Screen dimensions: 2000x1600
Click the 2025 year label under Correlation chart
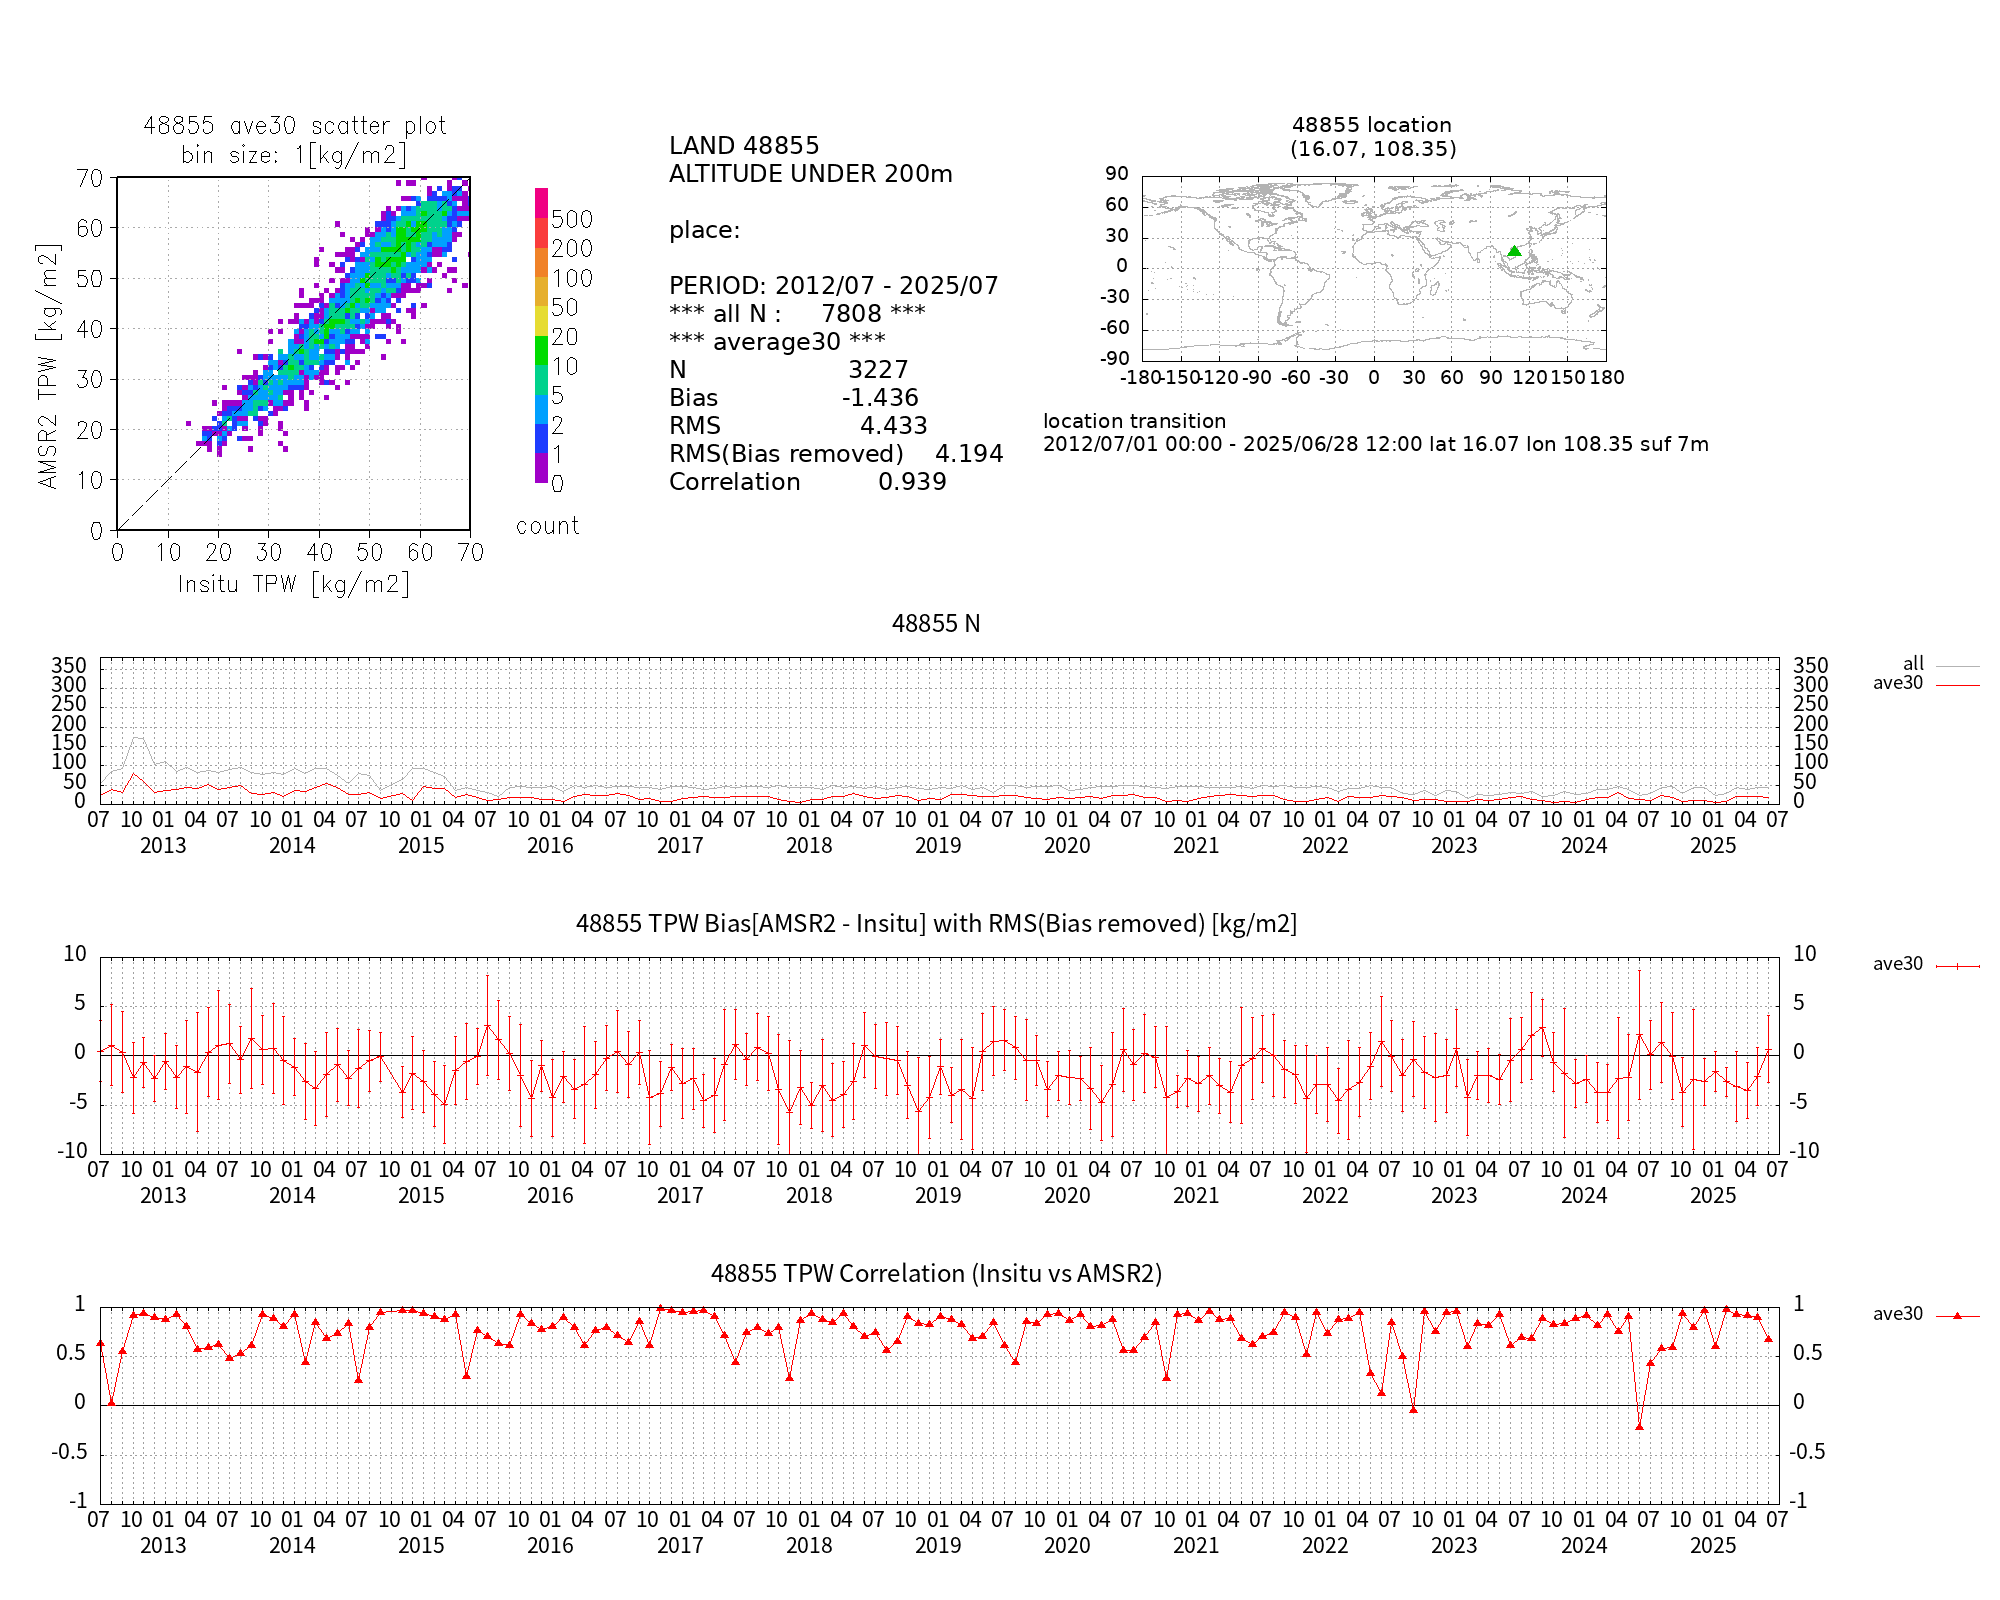pyautogui.click(x=1713, y=1546)
